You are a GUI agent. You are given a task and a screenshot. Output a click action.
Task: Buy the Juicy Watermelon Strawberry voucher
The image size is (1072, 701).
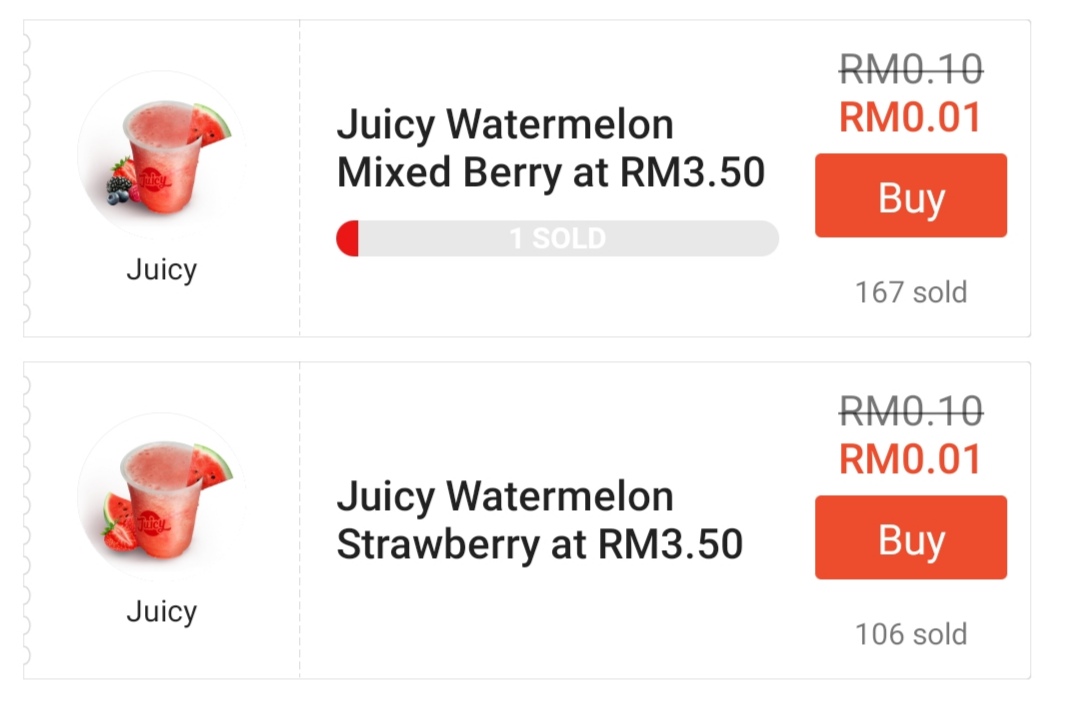910,538
